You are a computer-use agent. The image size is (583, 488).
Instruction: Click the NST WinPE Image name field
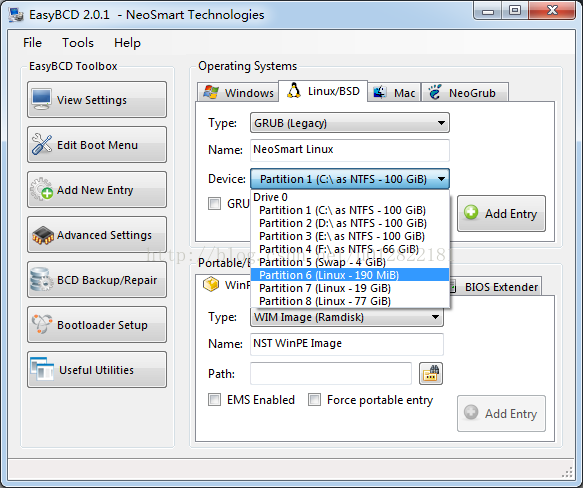(347, 344)
